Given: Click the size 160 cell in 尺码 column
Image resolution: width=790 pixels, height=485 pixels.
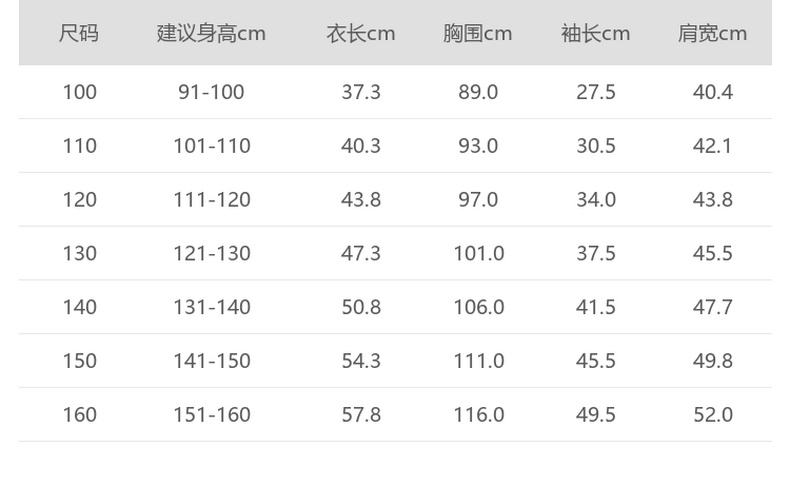Looking at the screenshot, I should (x=79, y=414).
